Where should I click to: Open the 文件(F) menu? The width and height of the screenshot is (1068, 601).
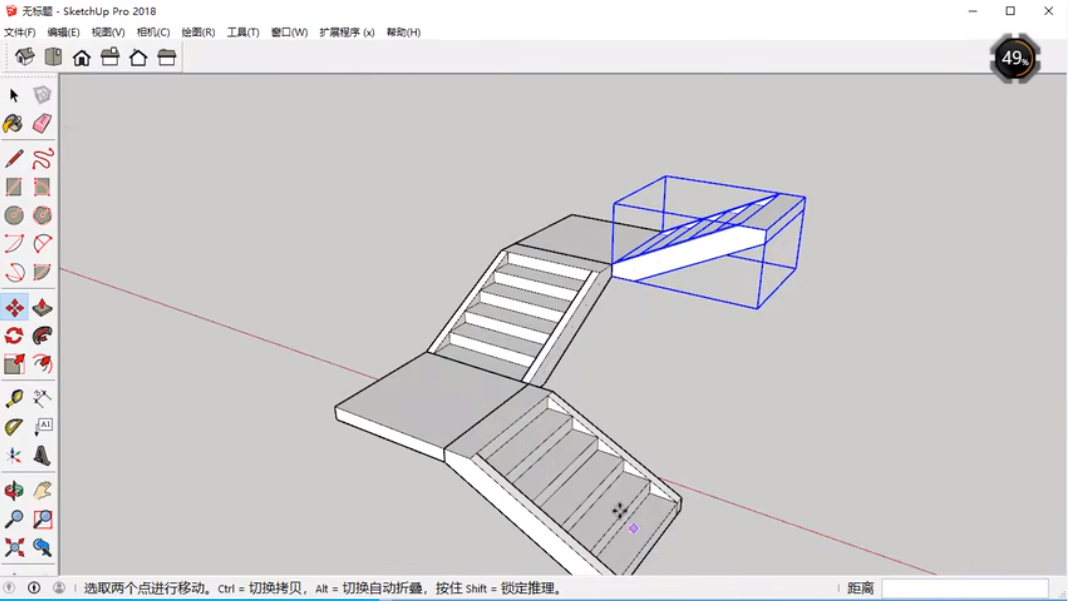20,32
